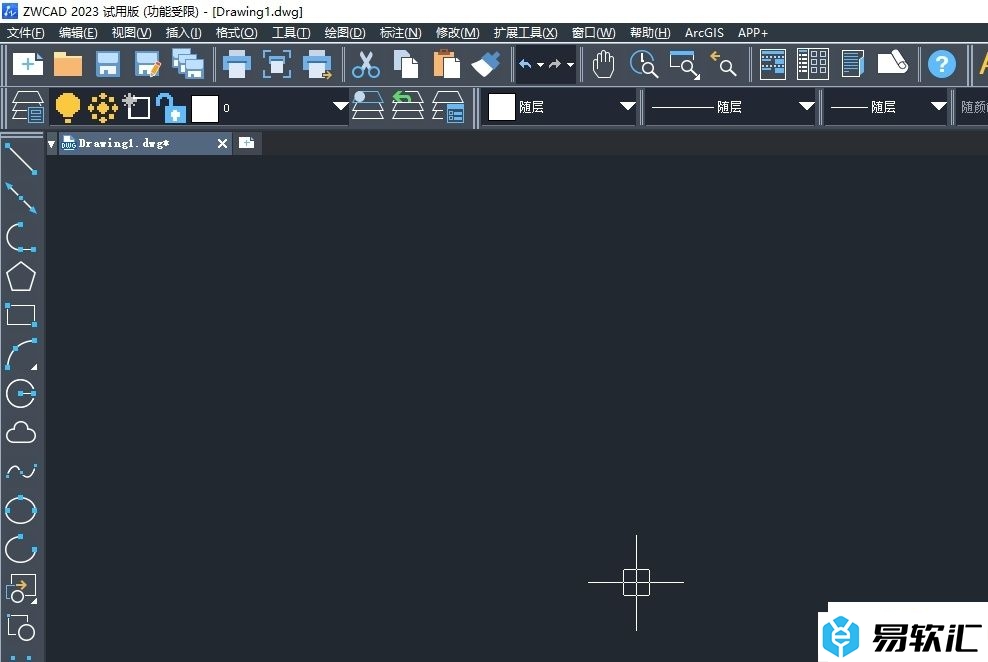Open the 编辑(E) menu
The image size is (988, 662).
point(78,33)
